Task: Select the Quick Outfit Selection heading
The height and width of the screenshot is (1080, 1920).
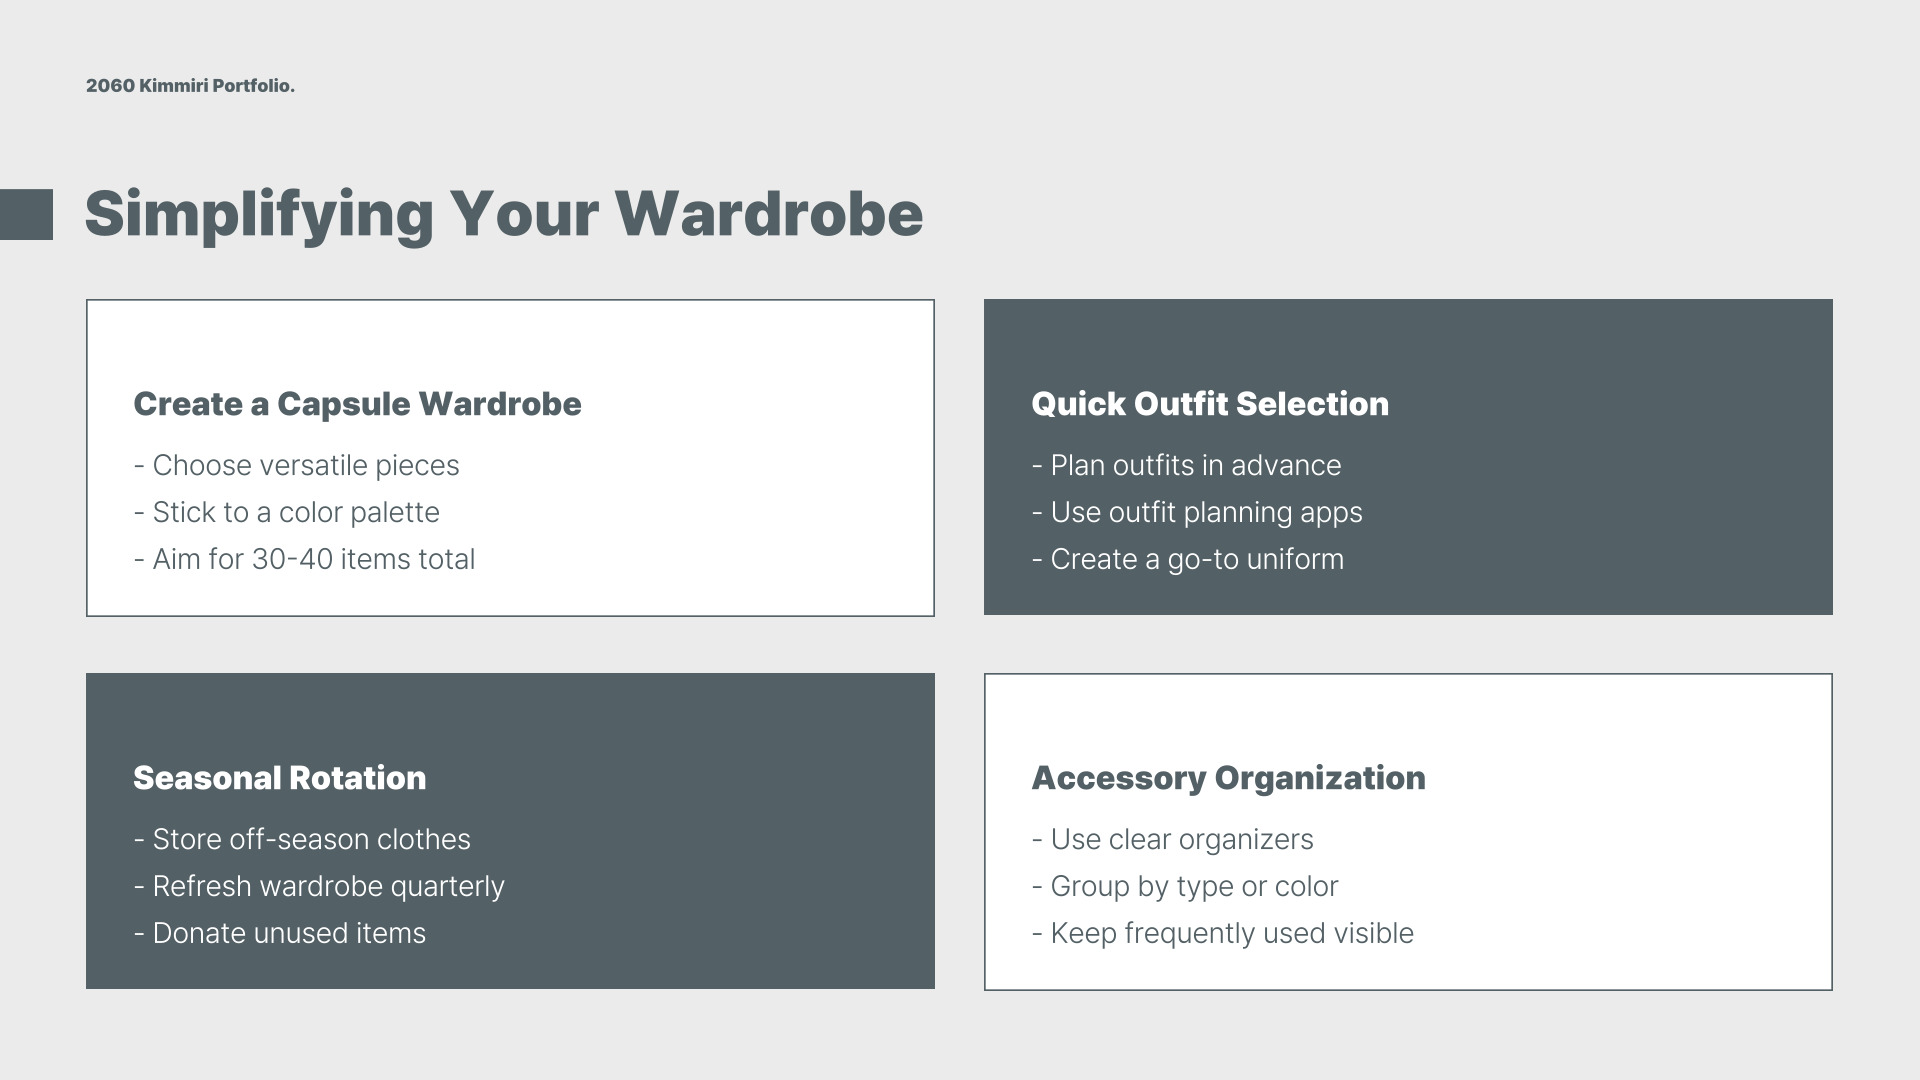Action: point(1209,404)
